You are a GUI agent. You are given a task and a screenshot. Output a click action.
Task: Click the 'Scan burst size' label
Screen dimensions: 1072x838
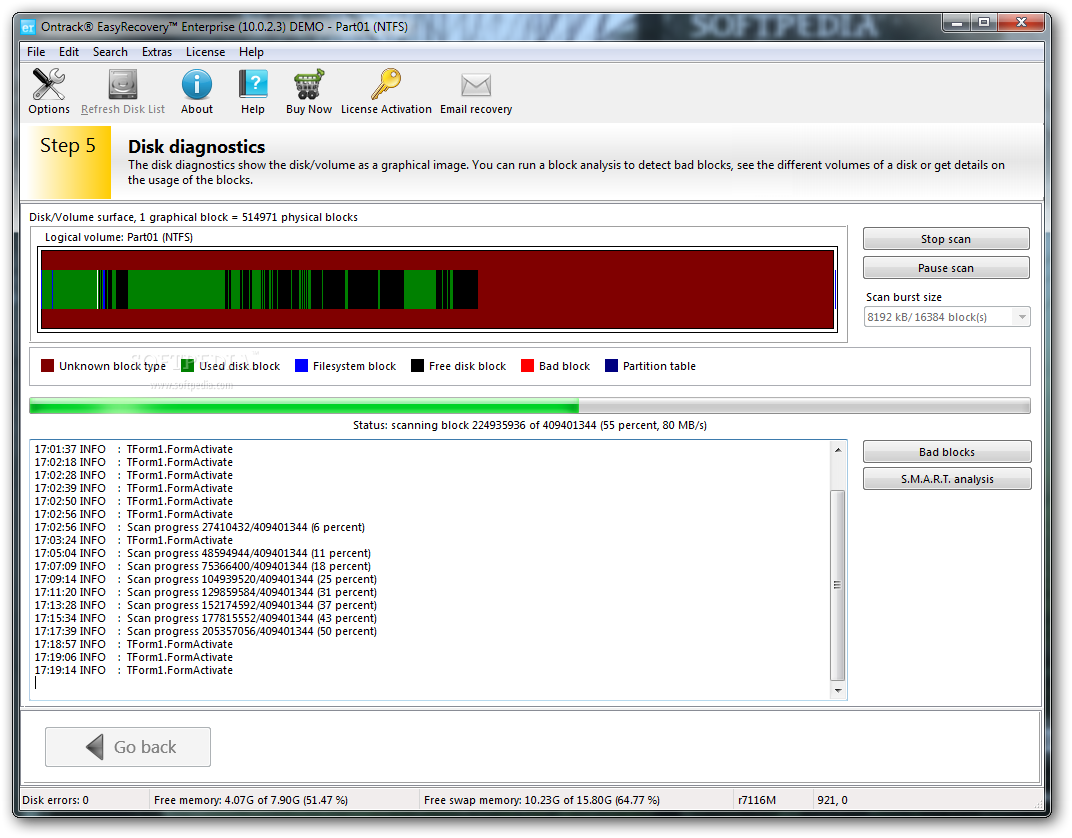pos(904,297)
